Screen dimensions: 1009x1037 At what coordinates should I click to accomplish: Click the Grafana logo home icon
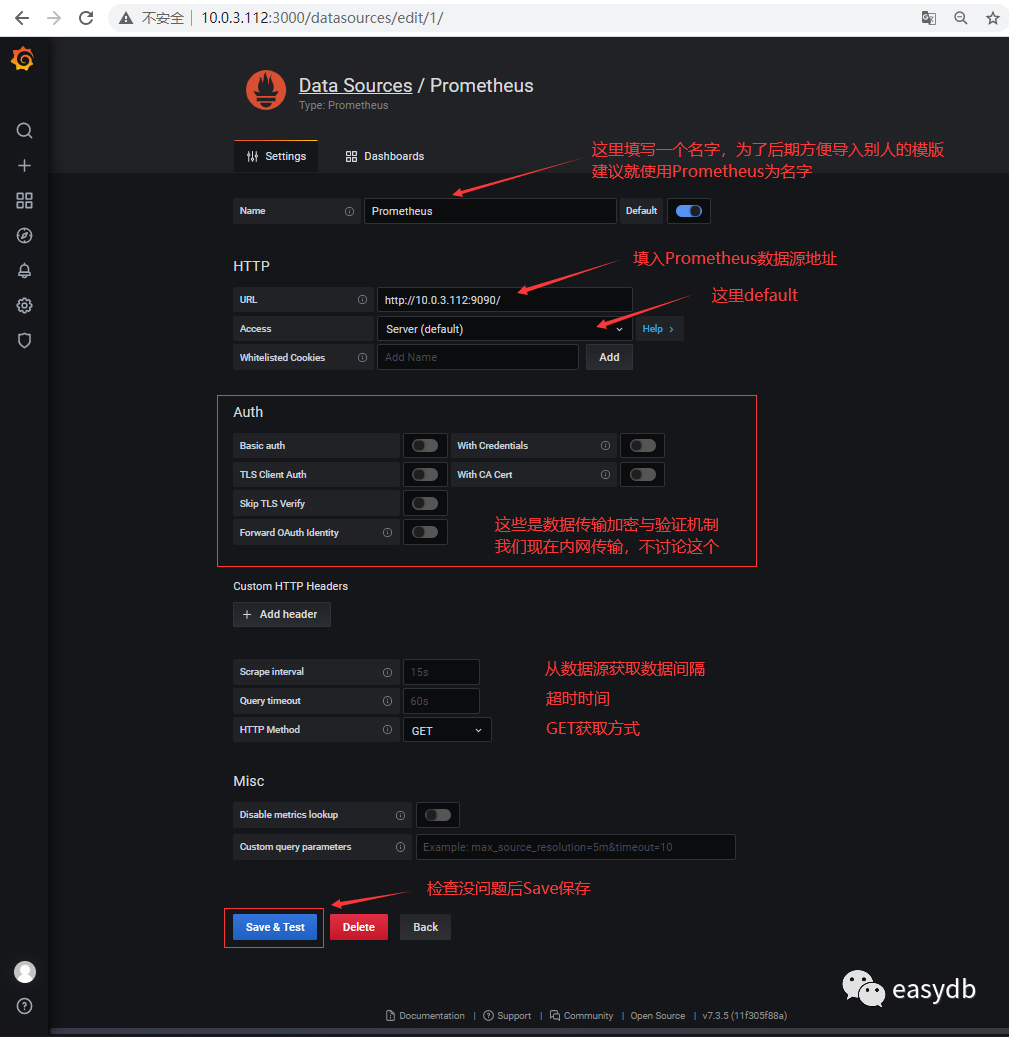point(23,59)
